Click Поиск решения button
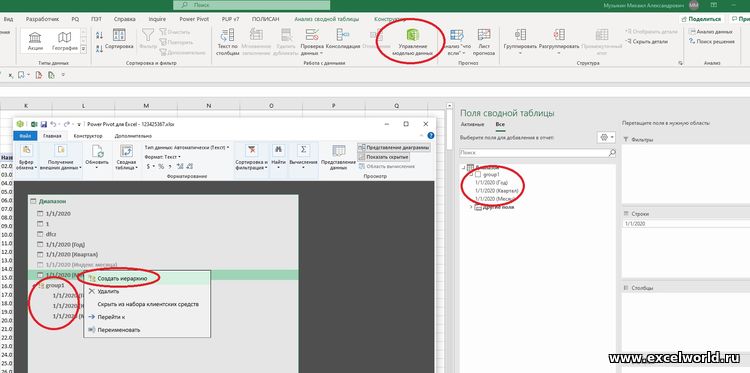 [x=712, y=42]
